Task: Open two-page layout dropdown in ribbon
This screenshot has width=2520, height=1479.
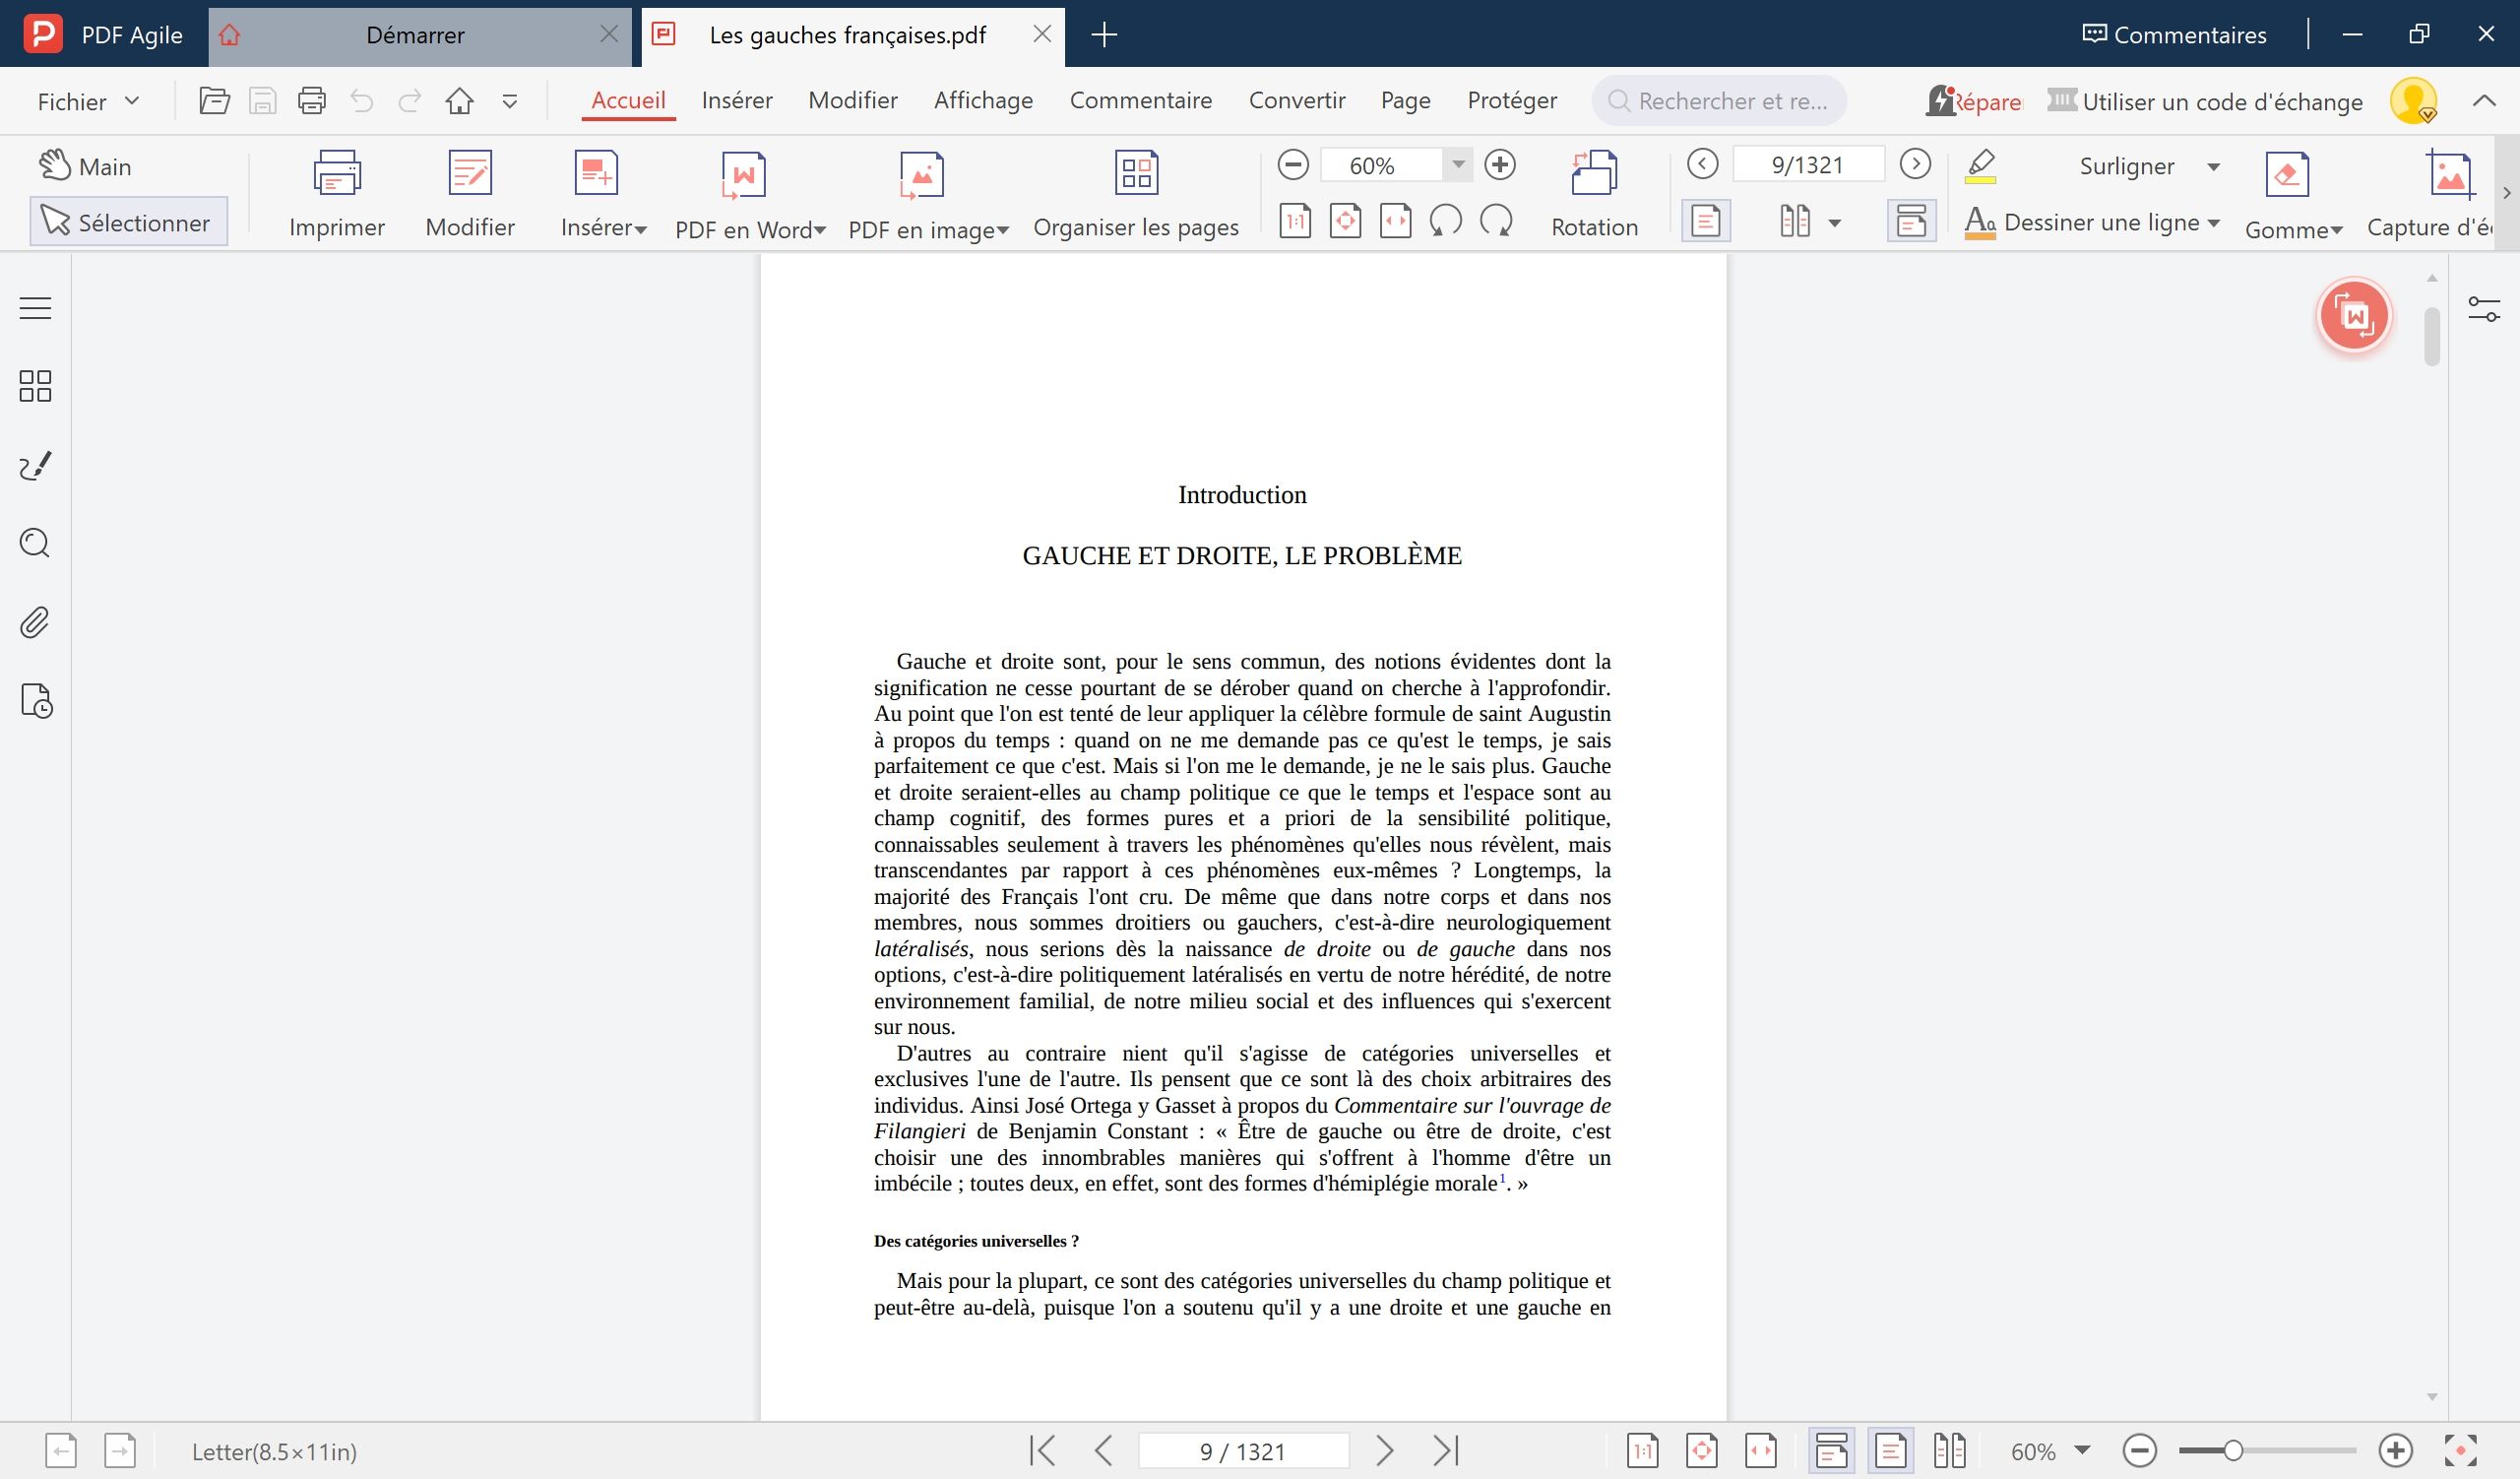Action: tap(1834, 222)
